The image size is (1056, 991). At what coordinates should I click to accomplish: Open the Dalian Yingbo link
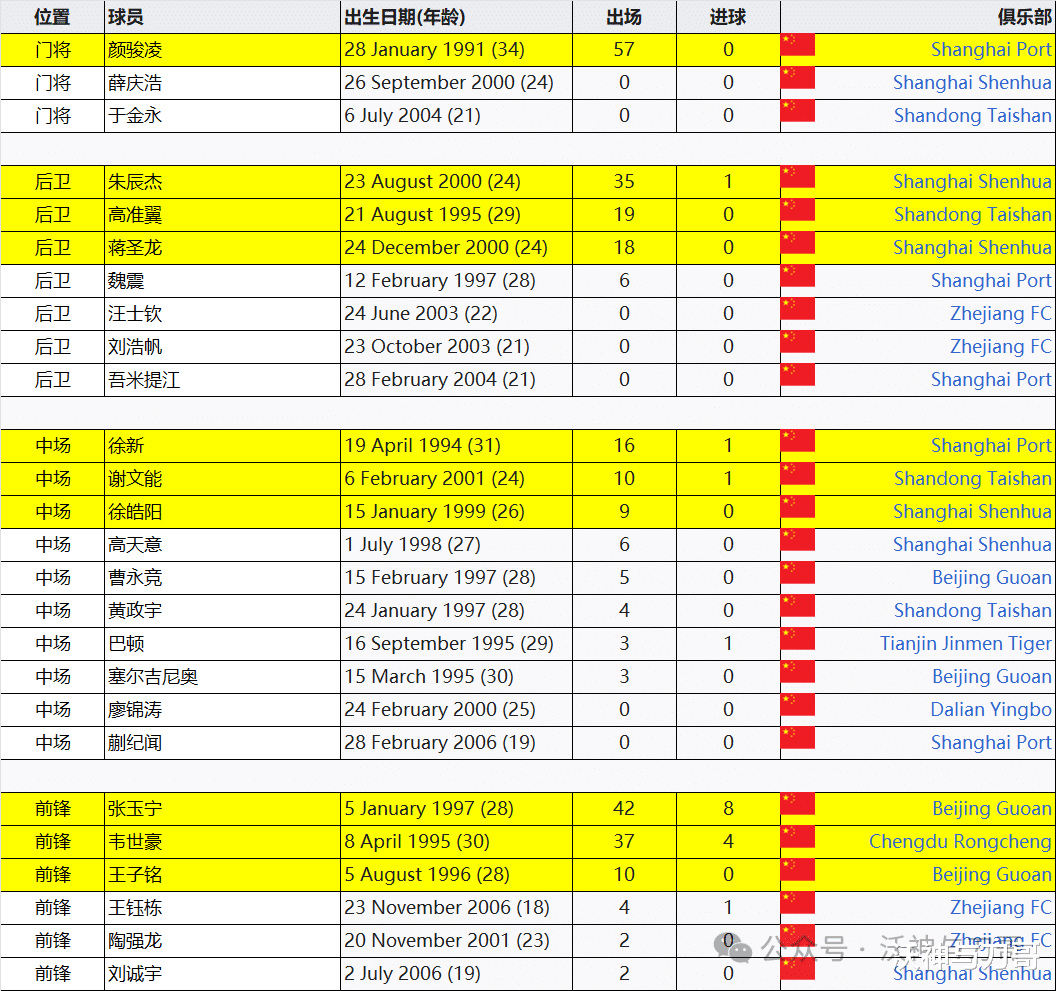tap(991, 710)
